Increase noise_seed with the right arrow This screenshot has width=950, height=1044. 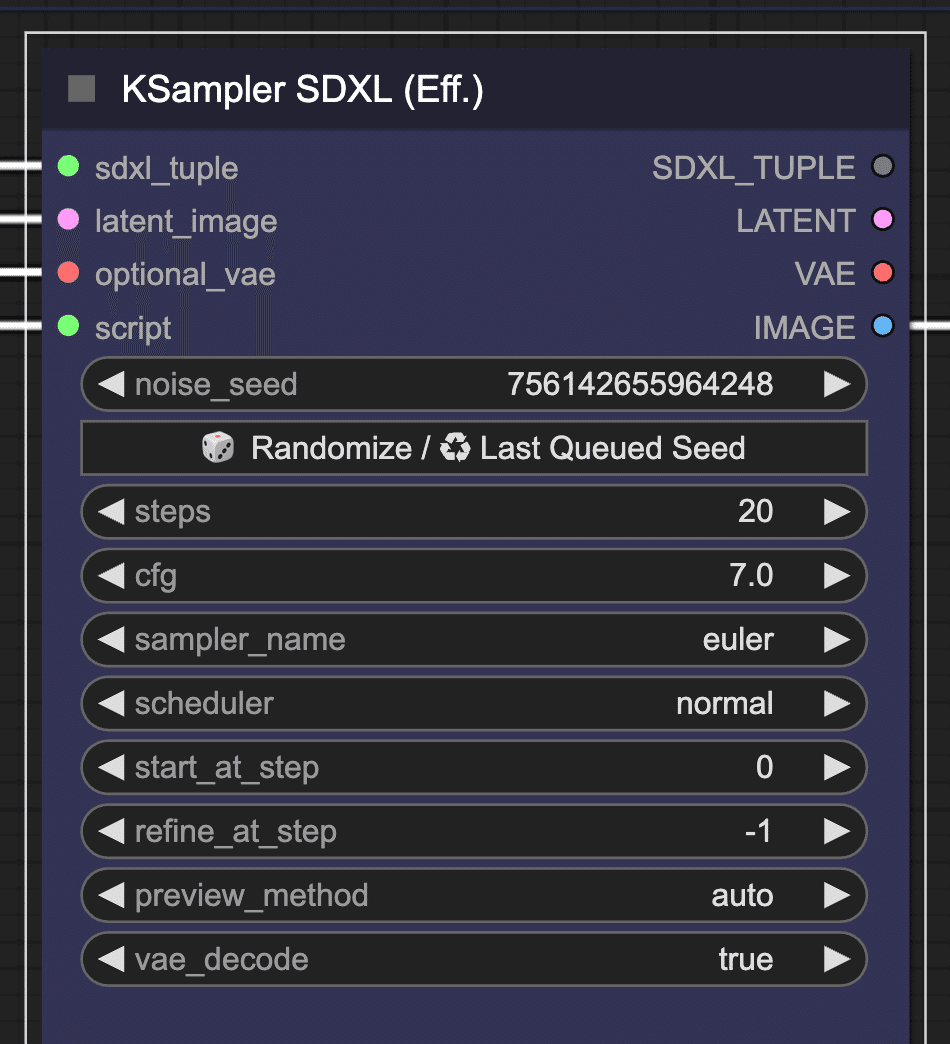pos(837,384)
